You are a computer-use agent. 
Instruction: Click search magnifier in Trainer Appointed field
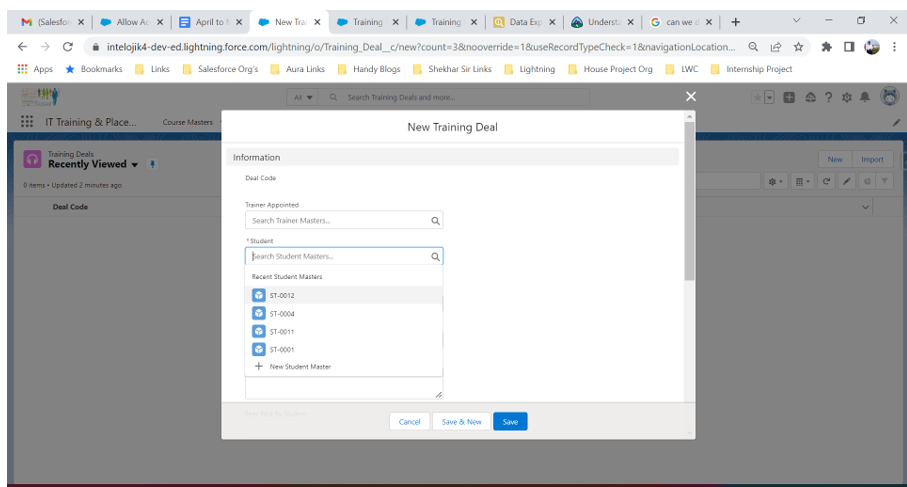[435, 221]
